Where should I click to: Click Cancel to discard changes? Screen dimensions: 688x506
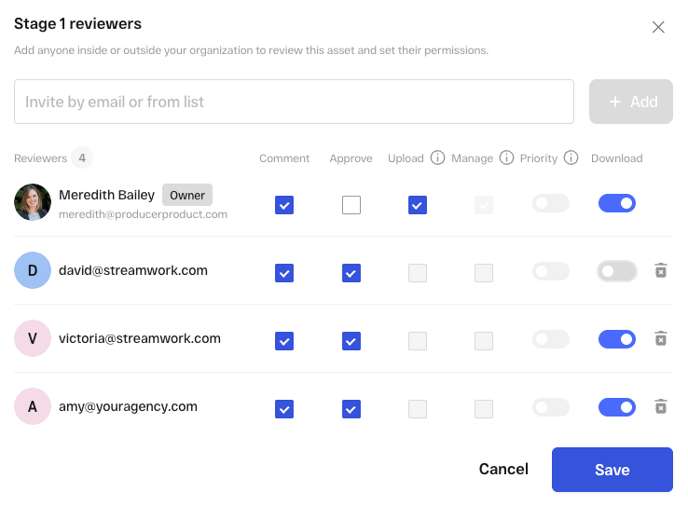coord(503,469)
